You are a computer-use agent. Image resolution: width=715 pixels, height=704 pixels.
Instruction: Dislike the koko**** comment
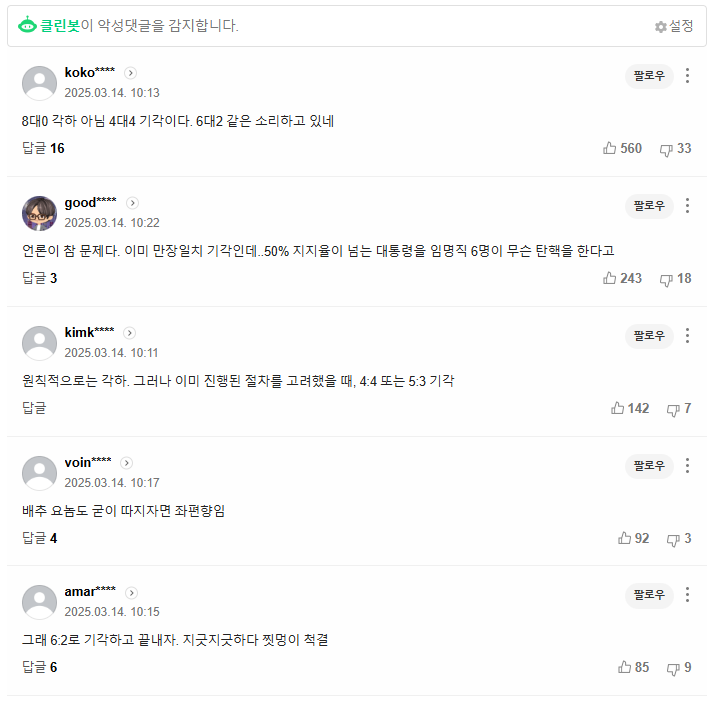tap(666, 149)
